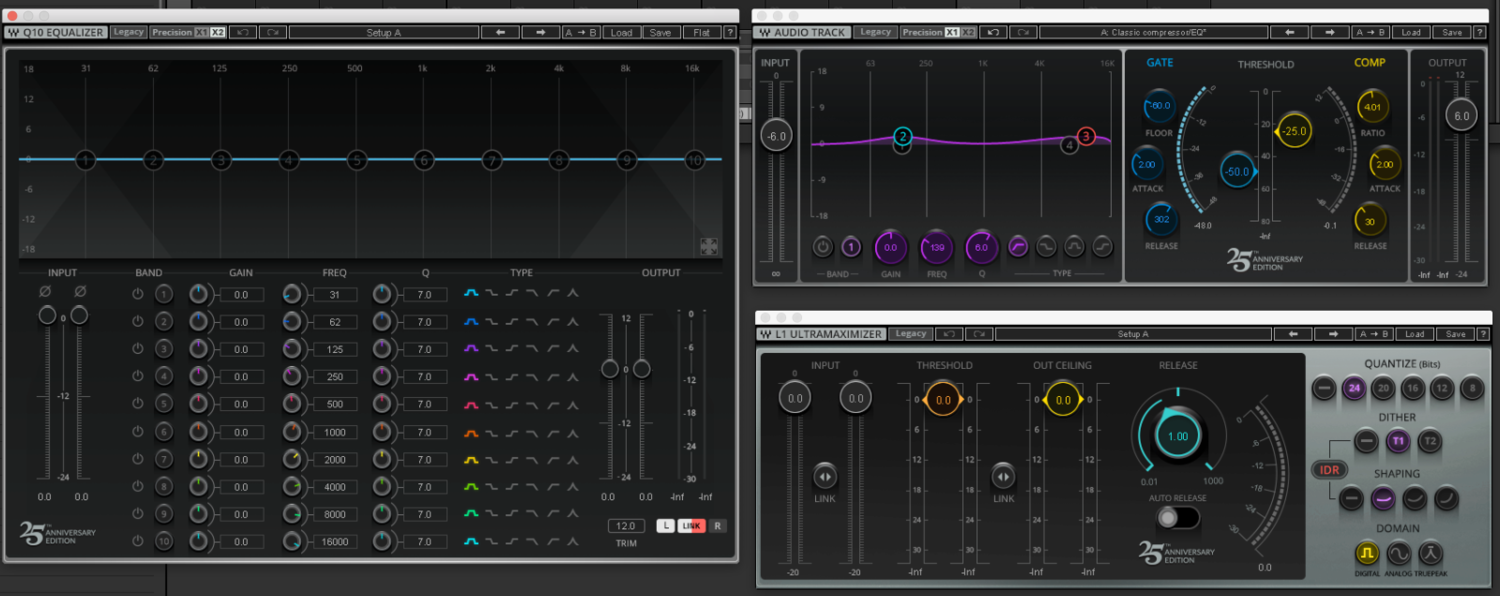The width and height of the screenshot is (1500, 596).
Task: Toggle power for Q10 band 1
Action: click(x=138, y=294)
